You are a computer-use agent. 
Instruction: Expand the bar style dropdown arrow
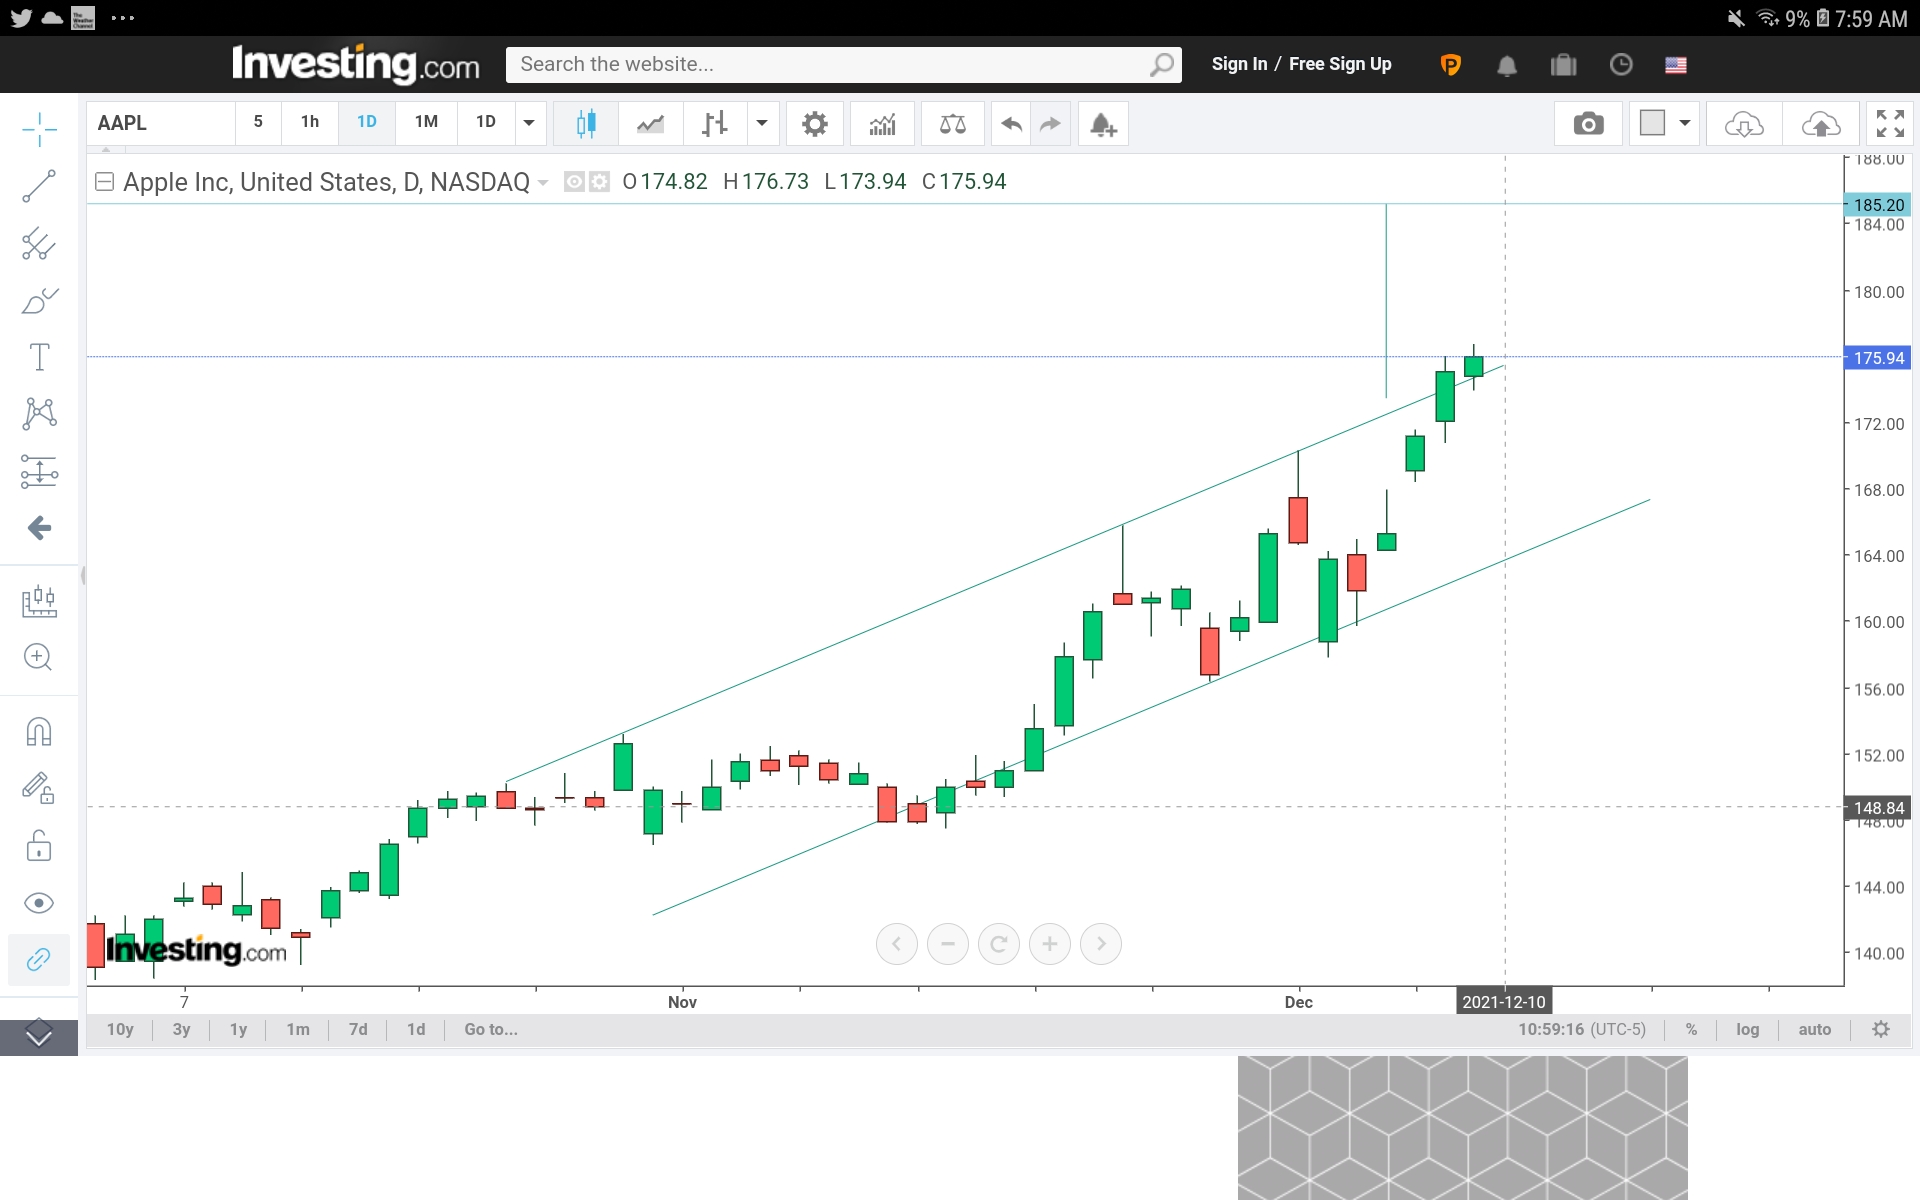(x=762, y=123)
